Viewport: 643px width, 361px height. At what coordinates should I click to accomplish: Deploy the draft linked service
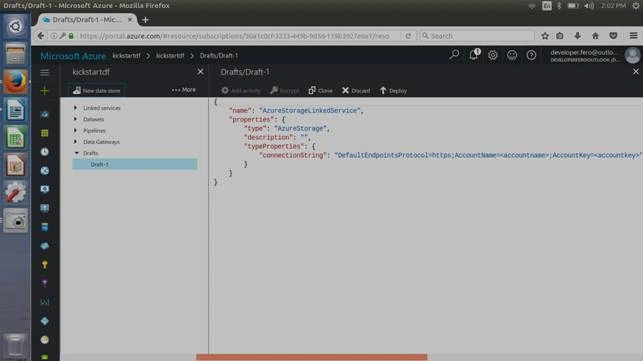[393, 91]
